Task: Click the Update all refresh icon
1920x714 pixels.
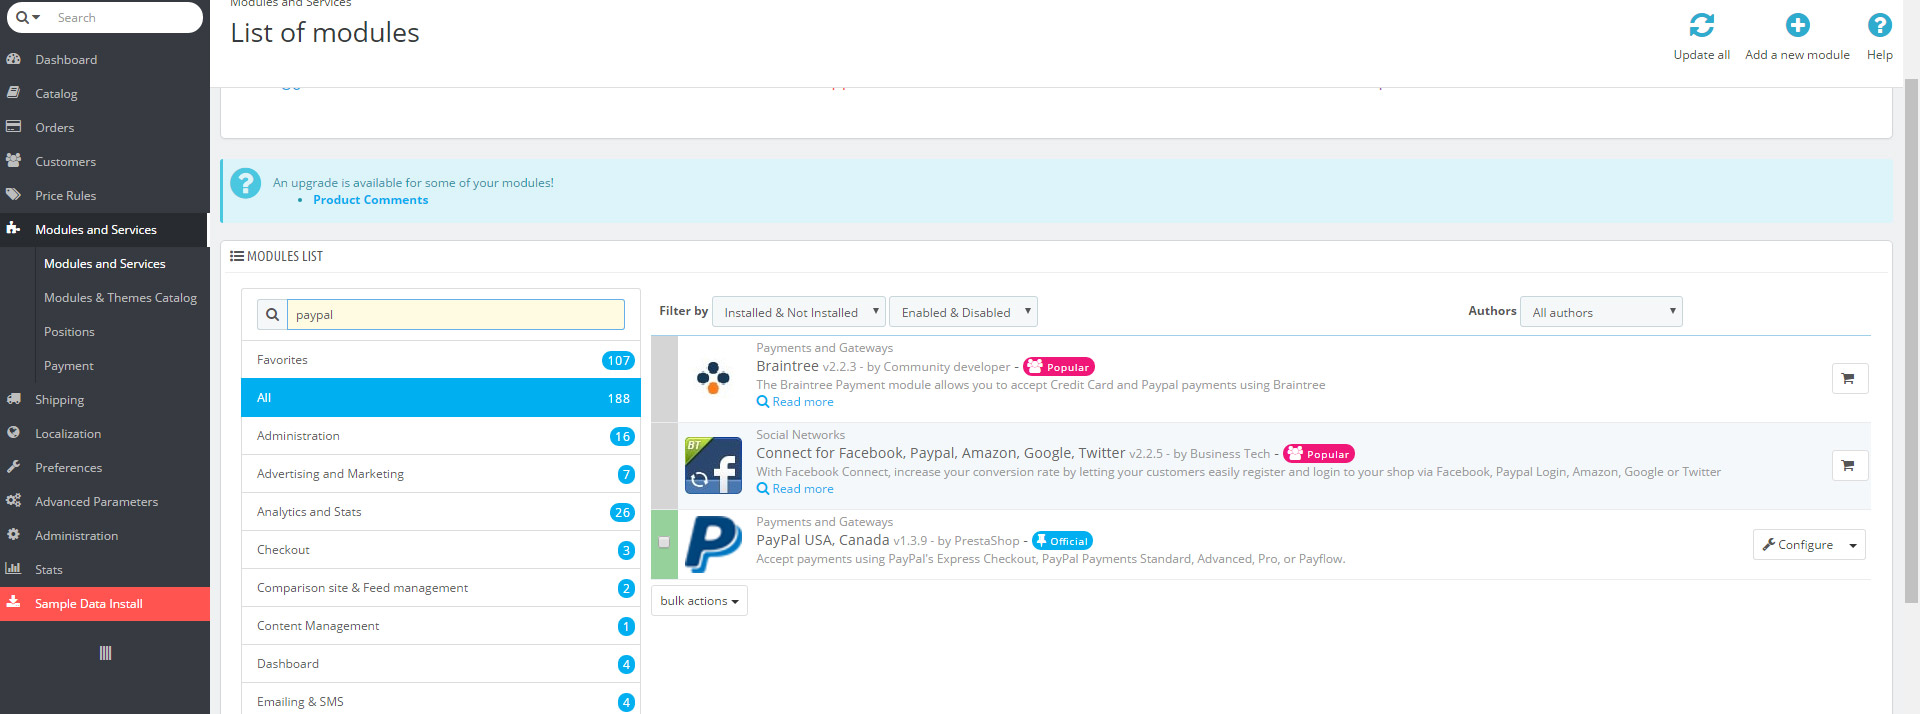Action: tap(1701, 25)
